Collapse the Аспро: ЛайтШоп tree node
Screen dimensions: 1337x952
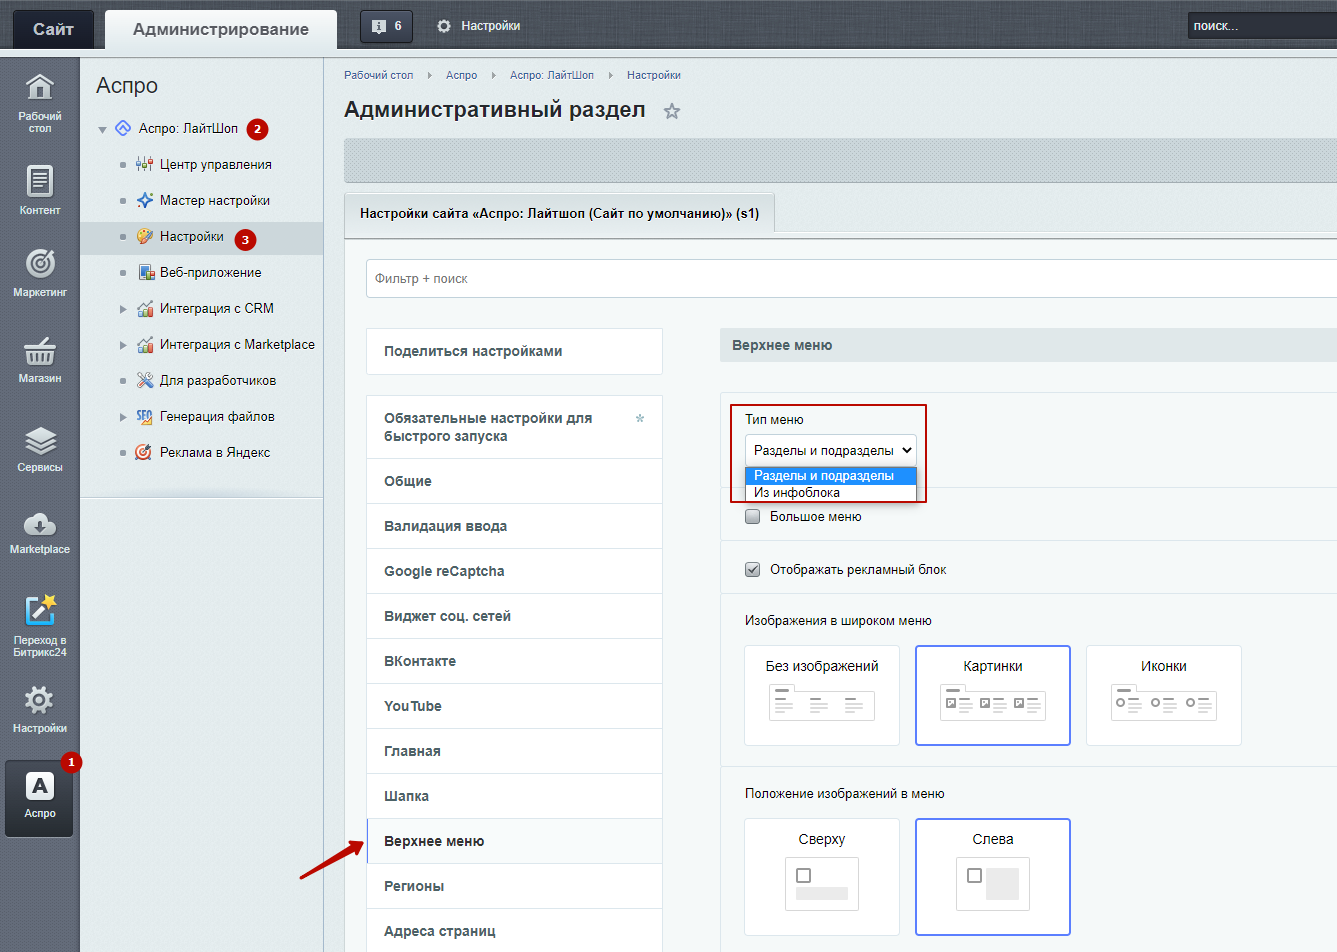pyautogui.click(x=102, y=129)
